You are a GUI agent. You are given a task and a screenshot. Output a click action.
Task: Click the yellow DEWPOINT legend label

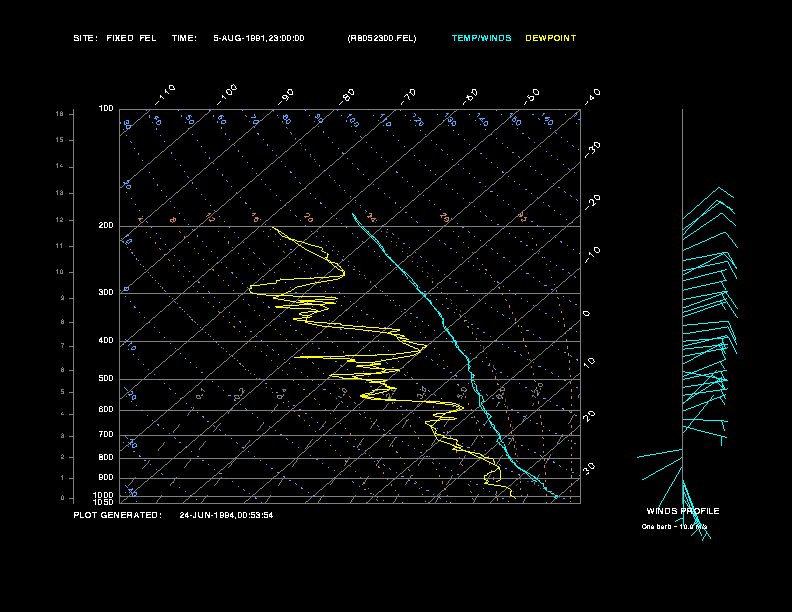[x=551, y=38]
